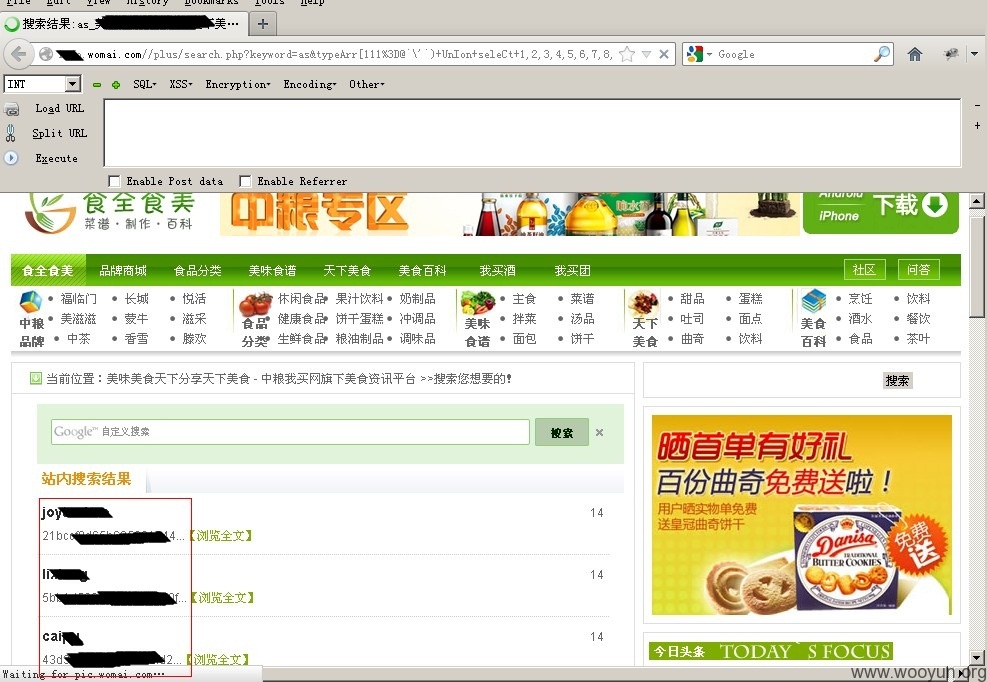Open the browser home page icon
The image size is (987, 682).
pyautogui.click(x=915, y=54)
